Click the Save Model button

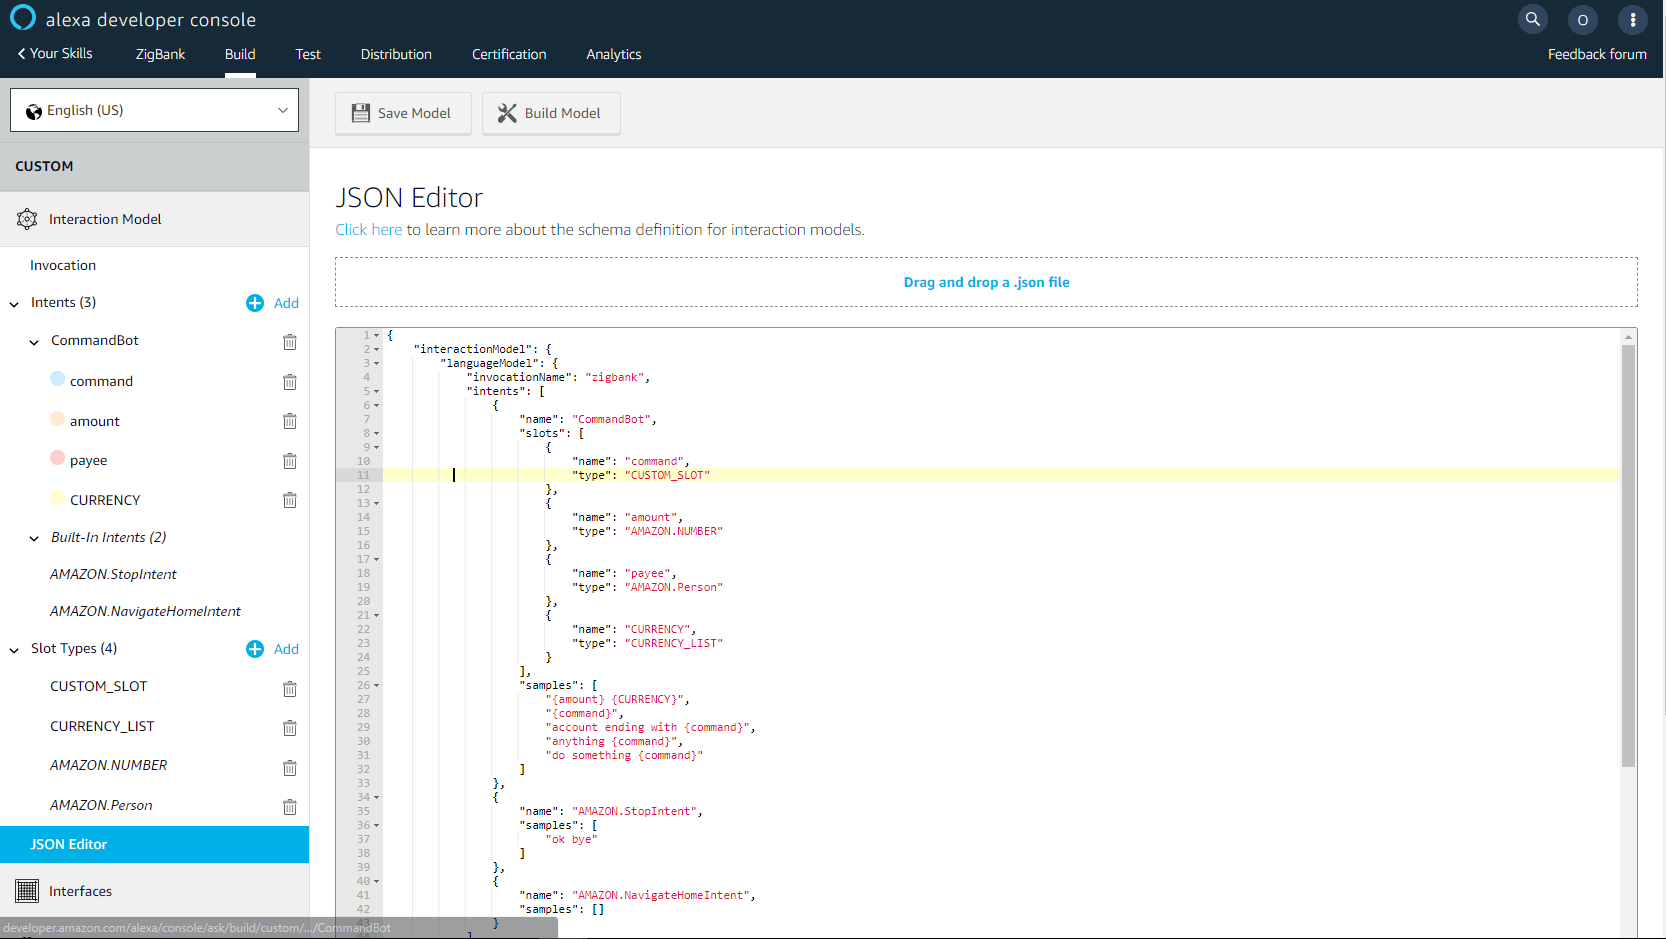[403, 113]
